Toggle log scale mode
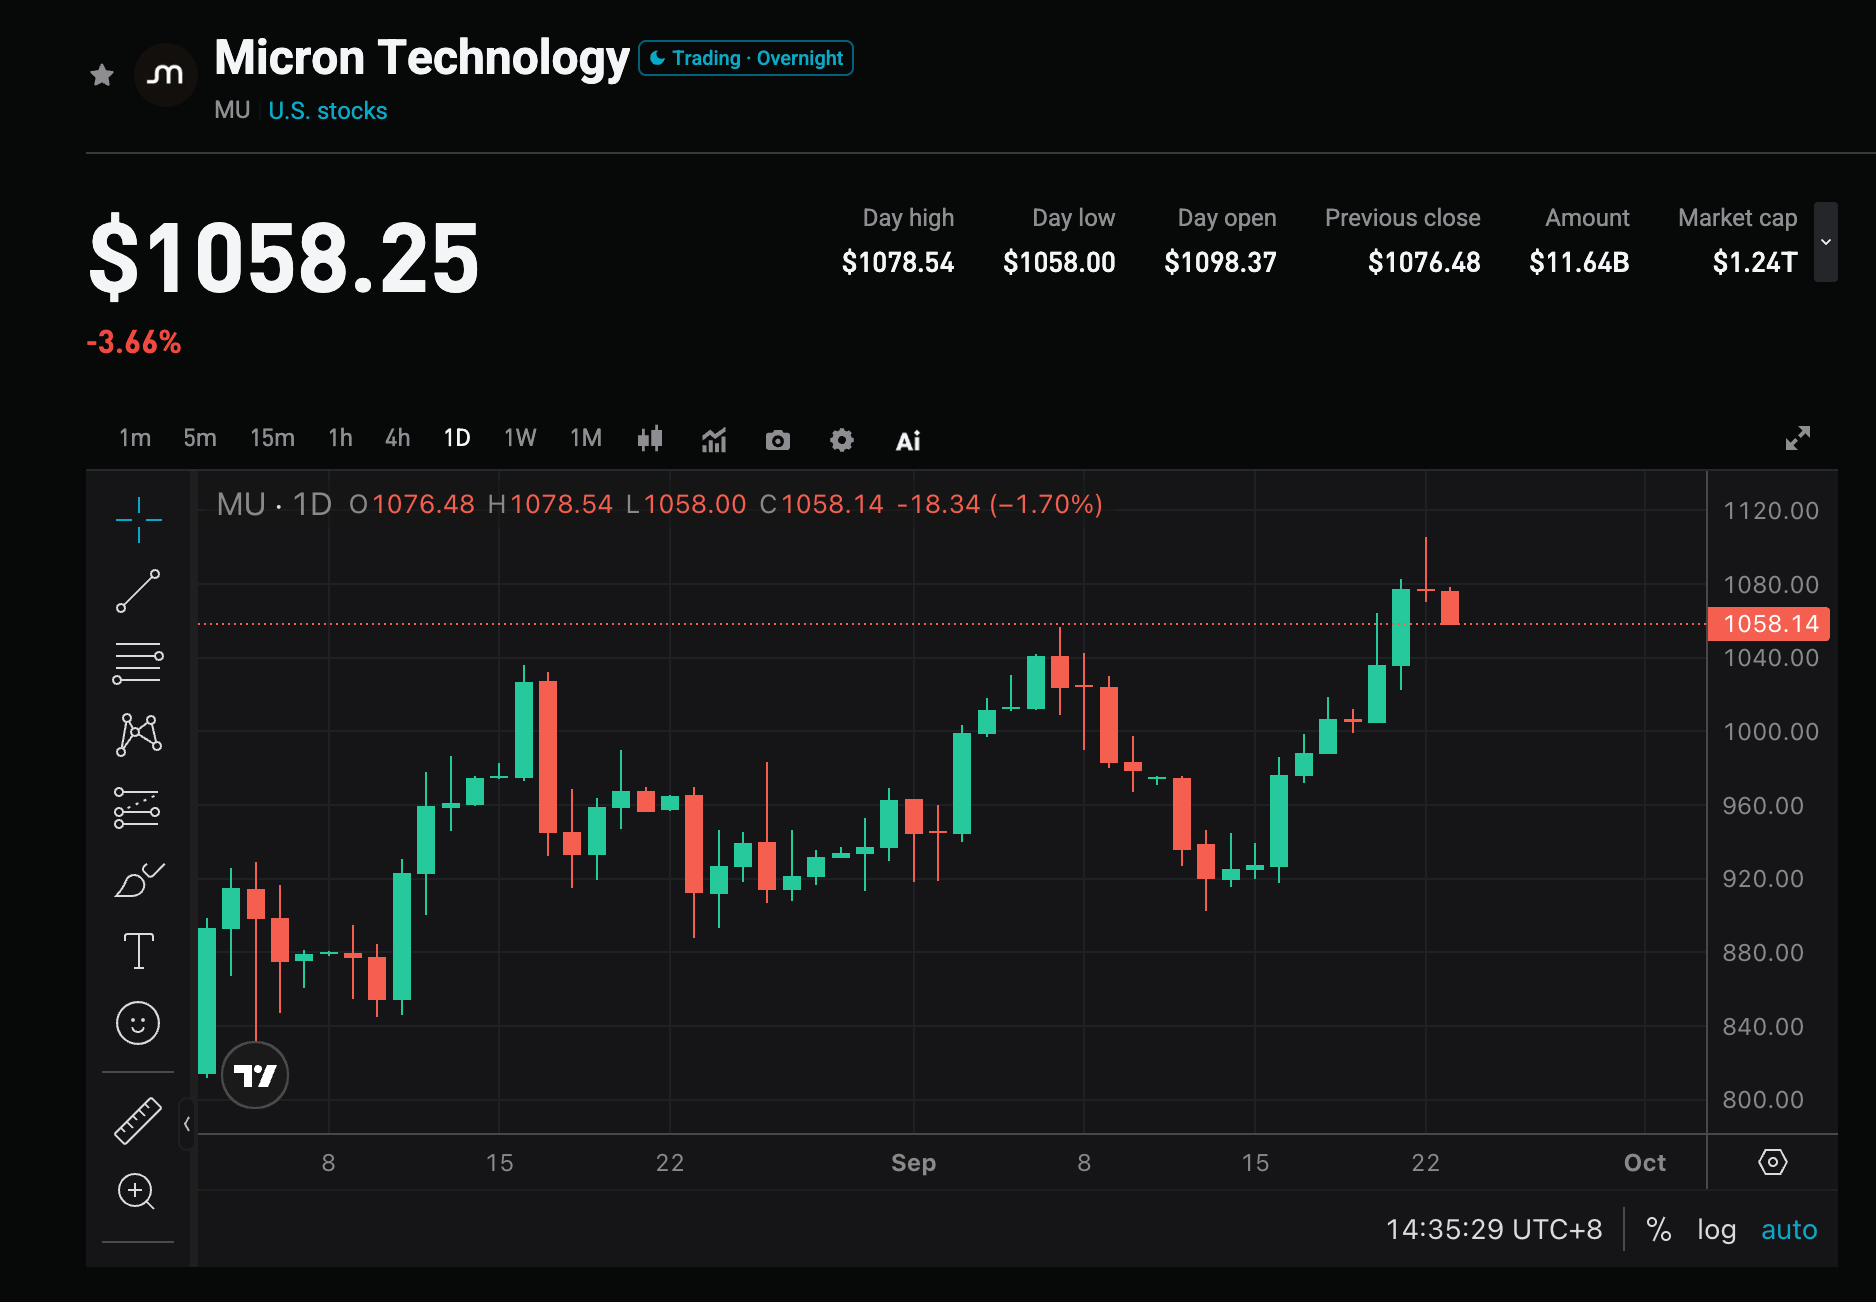 point(1716,1229)
